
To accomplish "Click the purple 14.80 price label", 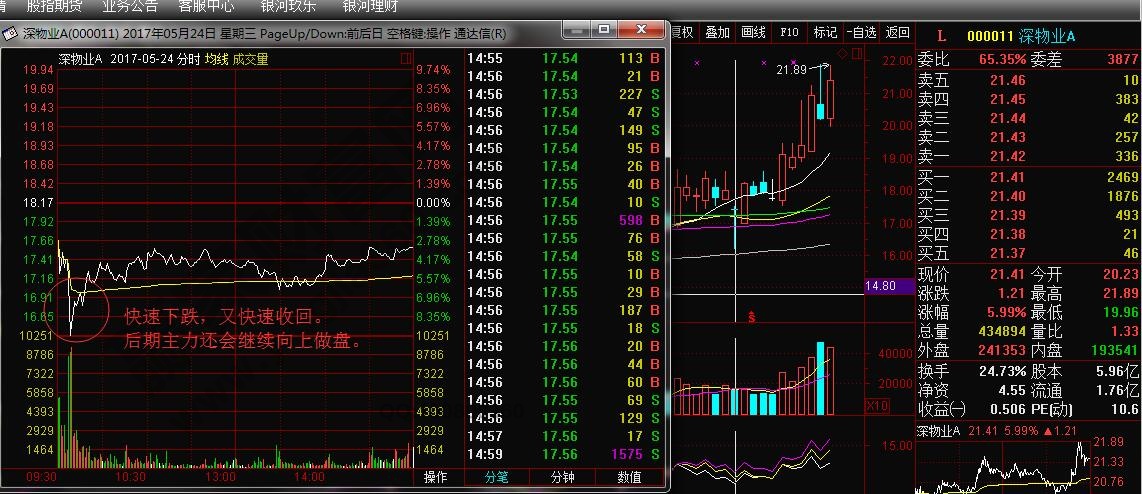I will tap(888, 286).
